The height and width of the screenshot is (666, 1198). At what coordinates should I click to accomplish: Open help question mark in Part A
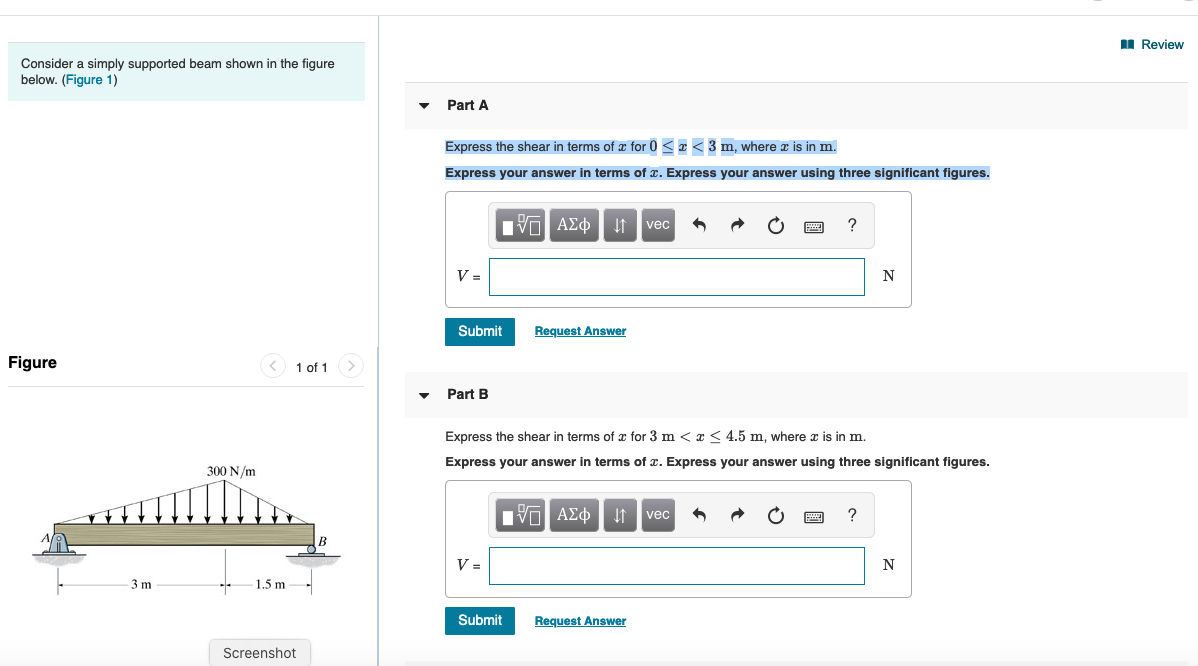852,225
